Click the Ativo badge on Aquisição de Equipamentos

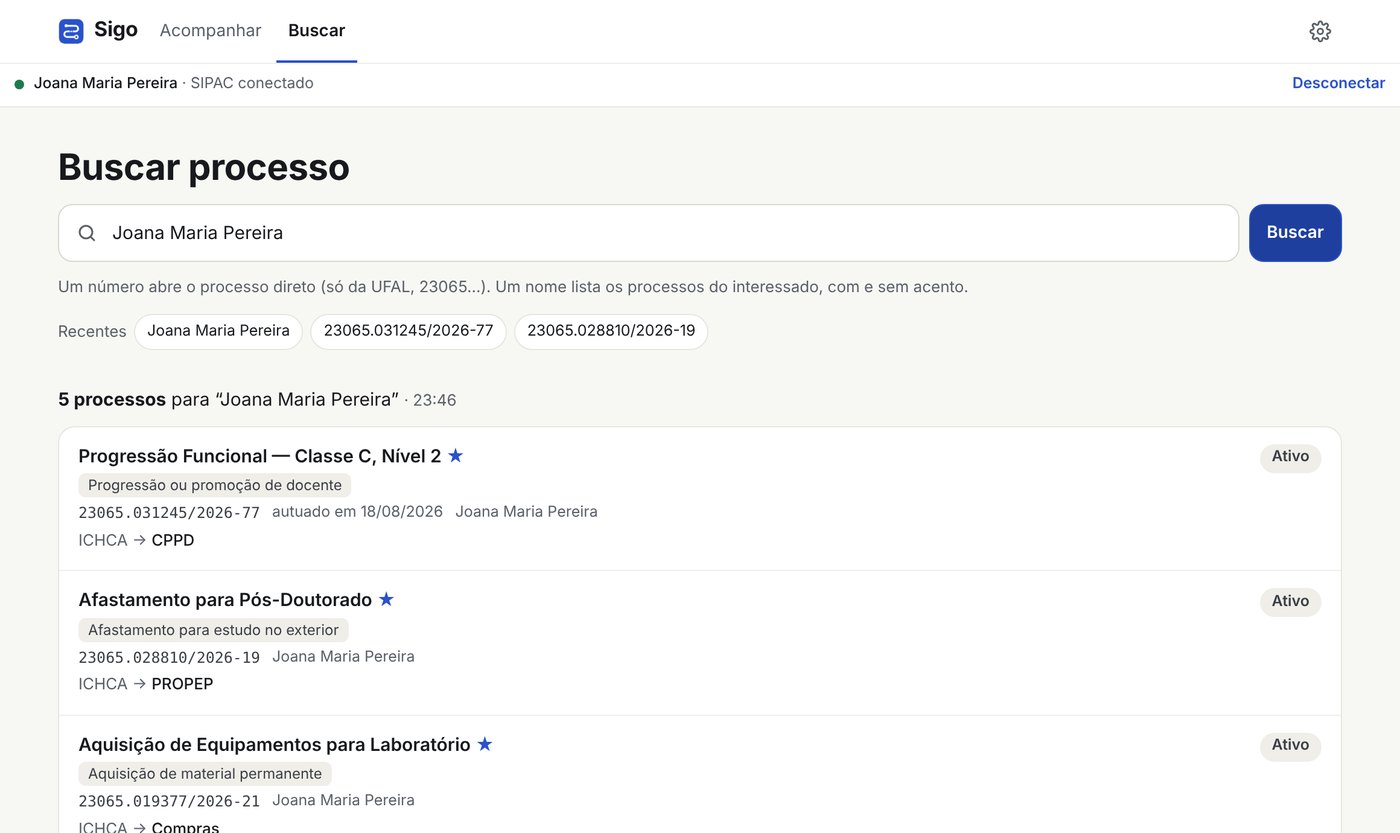click(1290, 745)
